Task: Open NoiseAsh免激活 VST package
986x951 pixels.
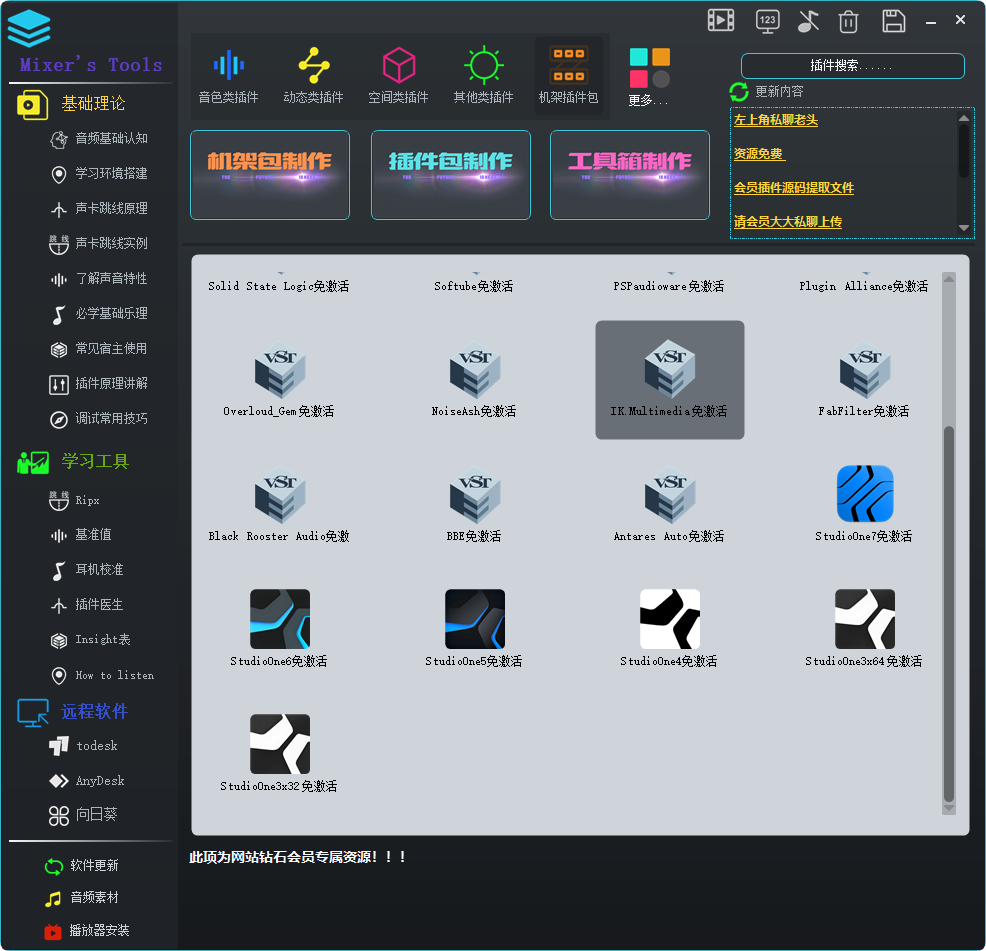Action: tap(474, 379)
